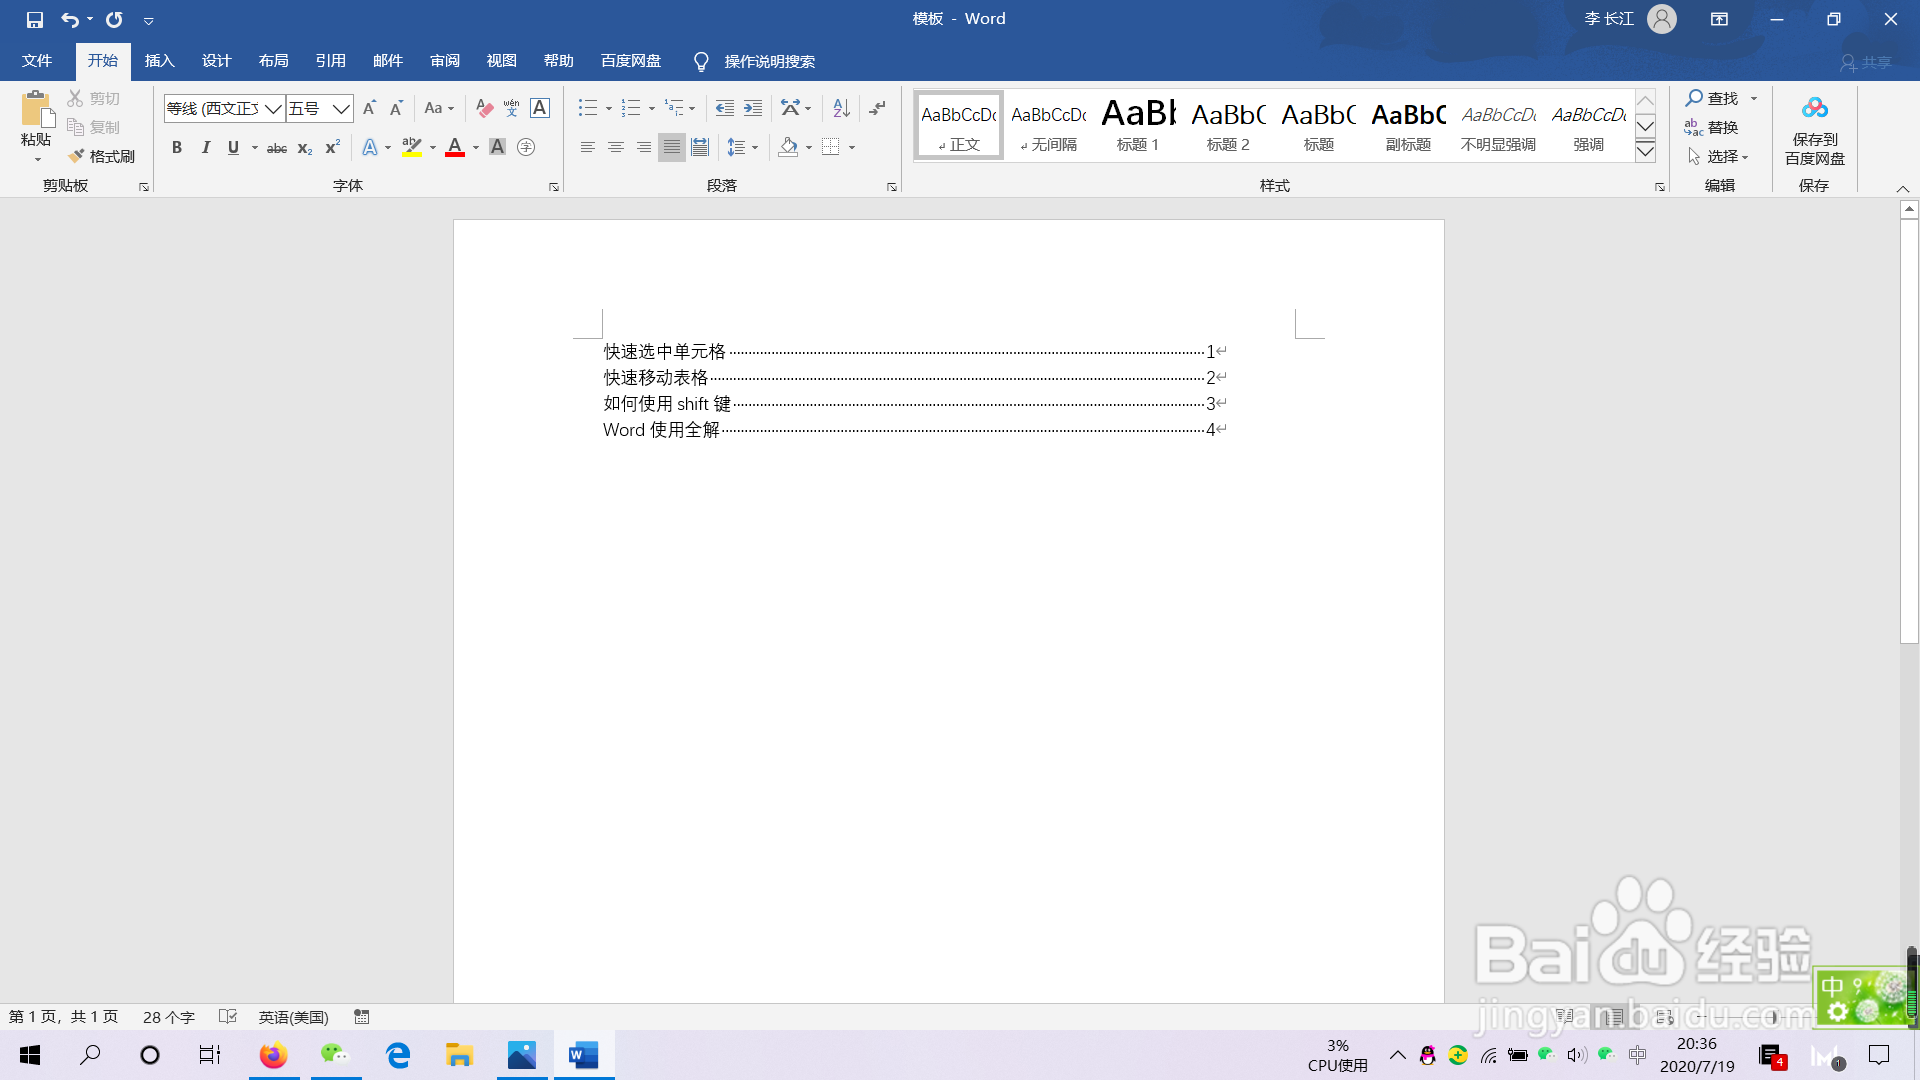Select the Format Painter tool
1920x1080 pixels.
[x=103, y=156]
